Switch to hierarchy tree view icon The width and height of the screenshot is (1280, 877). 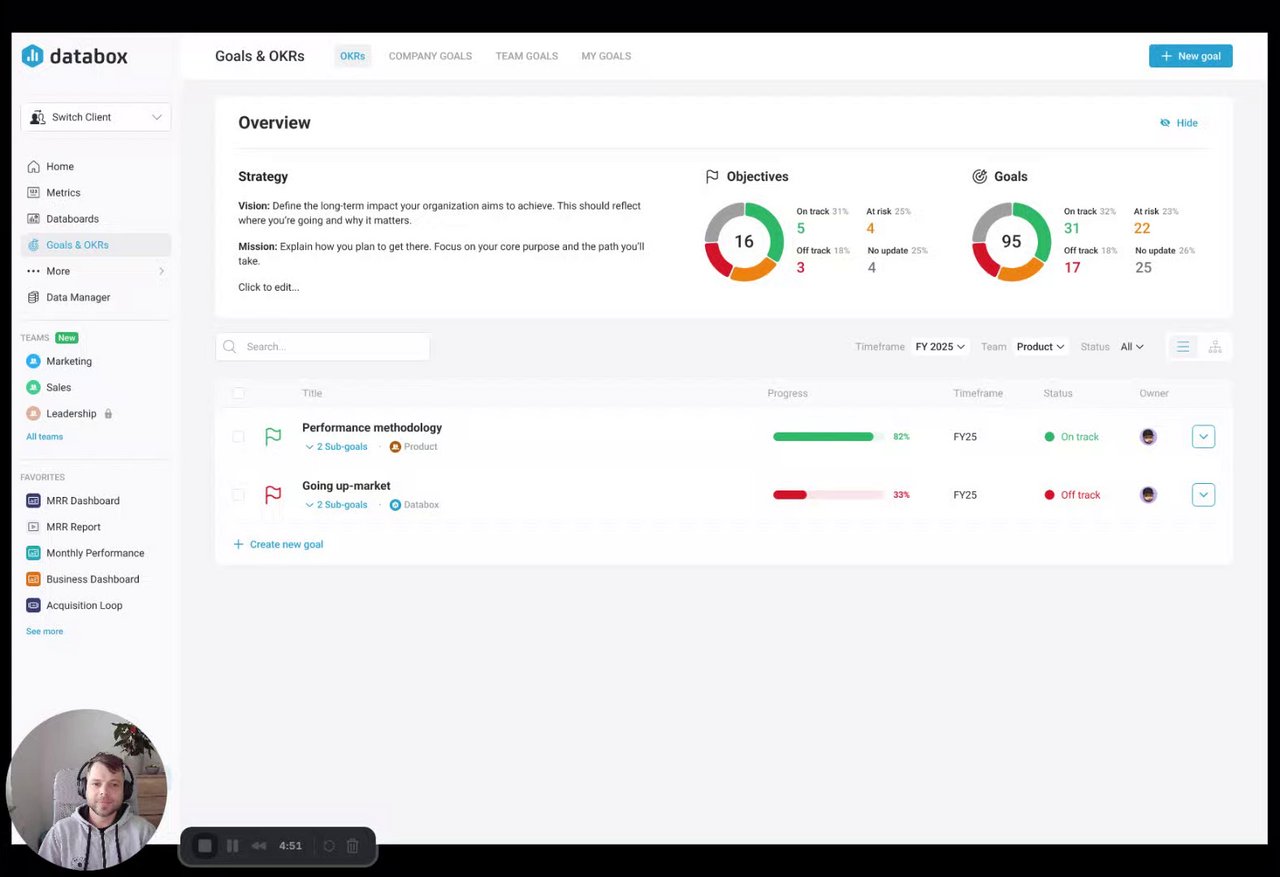(1215, 347)
